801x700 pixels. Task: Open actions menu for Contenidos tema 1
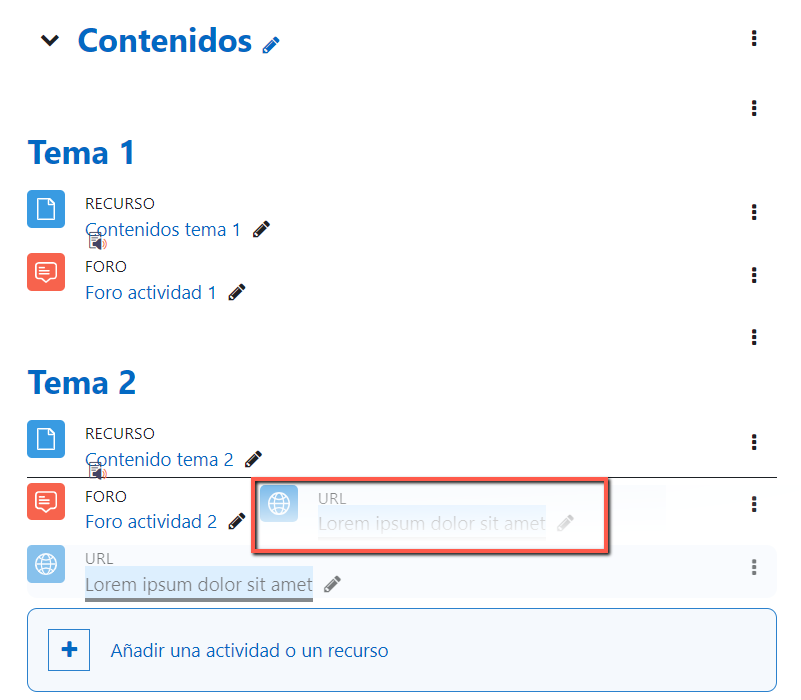(x=754, y=212)
